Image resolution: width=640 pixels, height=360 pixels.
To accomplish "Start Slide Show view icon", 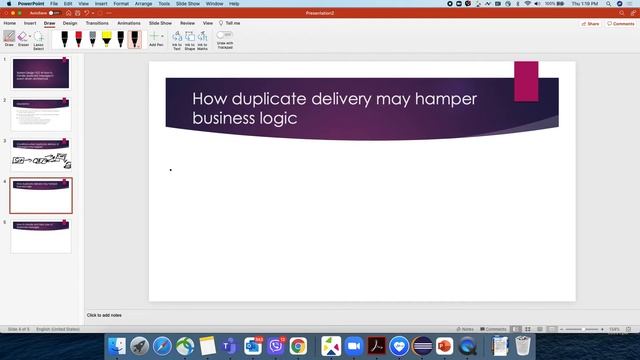I will click(x=552, y=329).
